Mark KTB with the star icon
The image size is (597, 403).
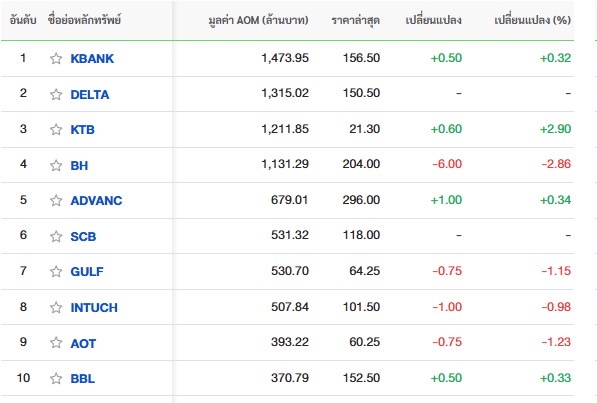coord(56,130)
